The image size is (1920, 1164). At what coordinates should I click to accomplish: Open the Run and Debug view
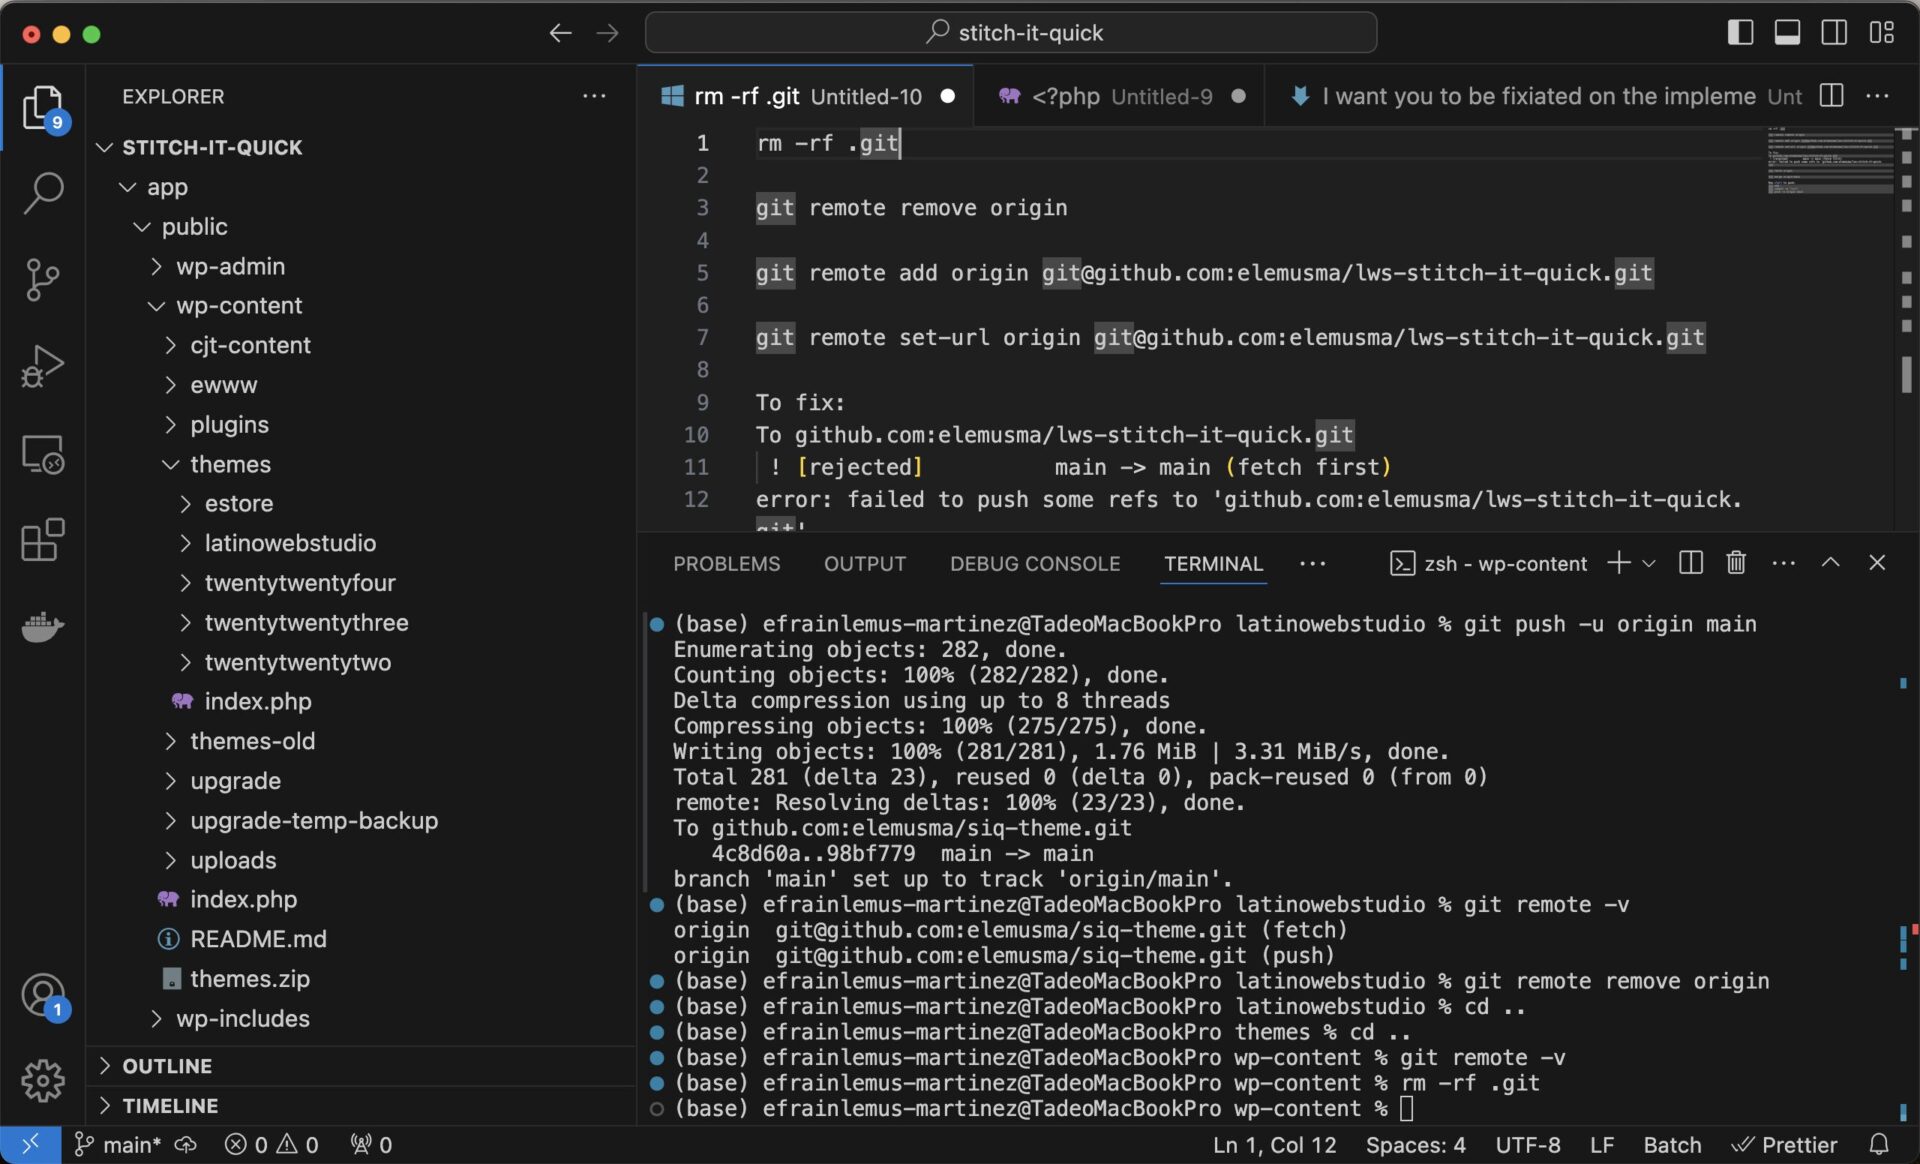[x=43, y=367]
